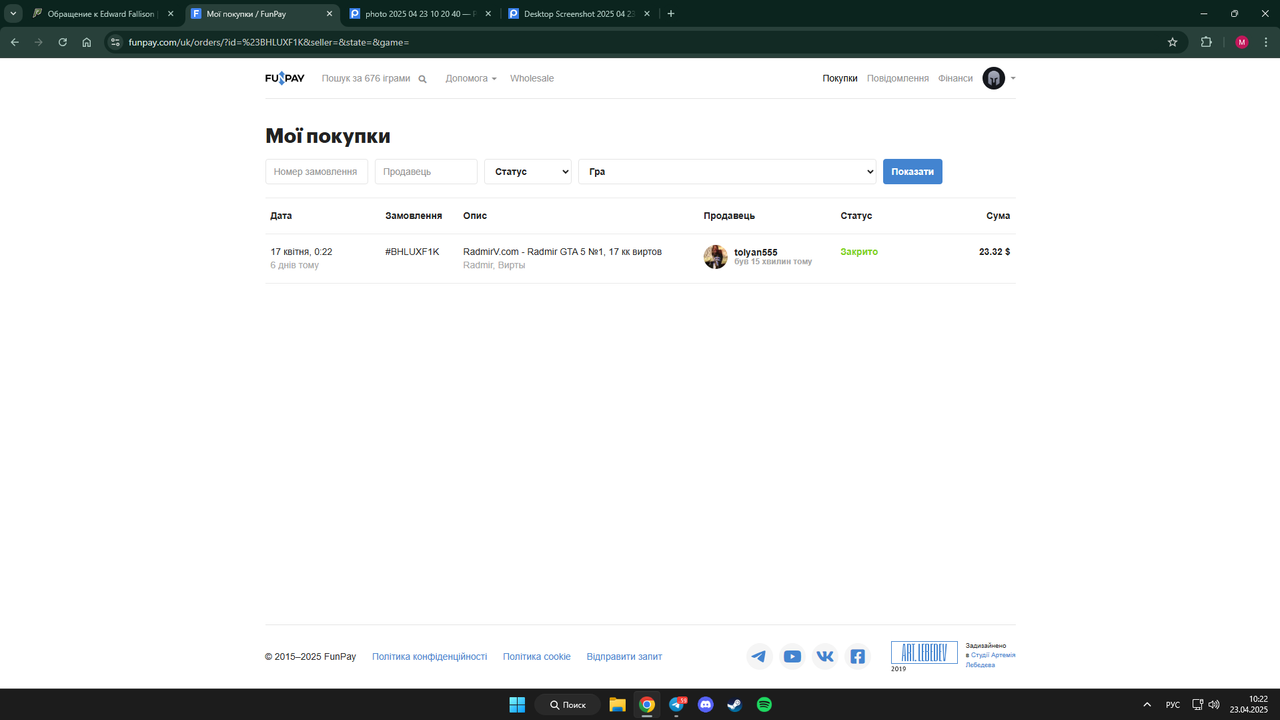The width and height of the screenshot is (1280, 720).
Task: Click the address bar URL
Action: click(269, 42)
